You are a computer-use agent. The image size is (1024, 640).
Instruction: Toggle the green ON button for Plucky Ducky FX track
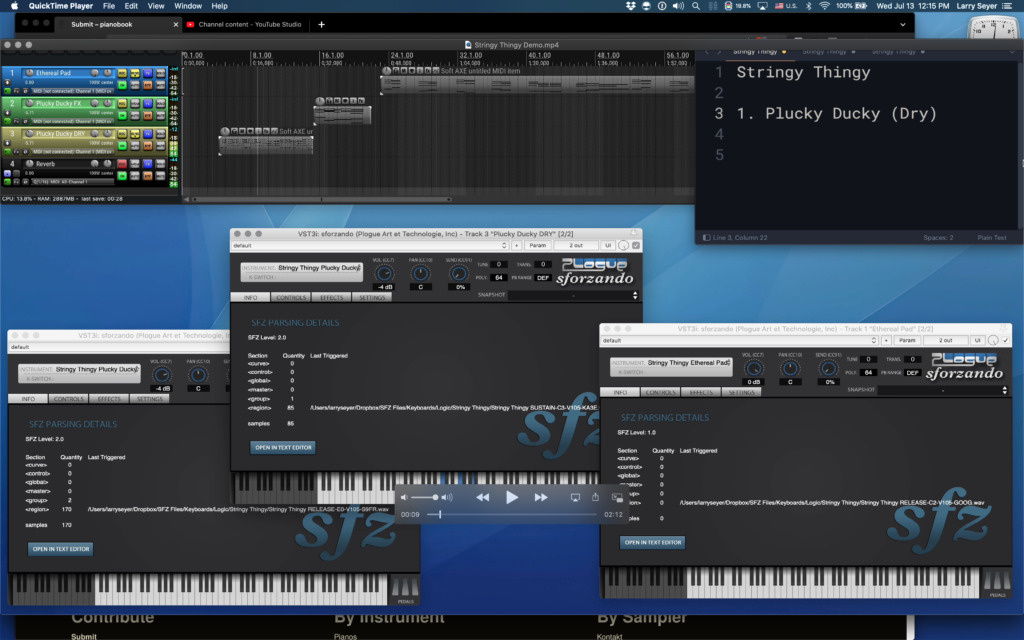click(x=122, y=116)
